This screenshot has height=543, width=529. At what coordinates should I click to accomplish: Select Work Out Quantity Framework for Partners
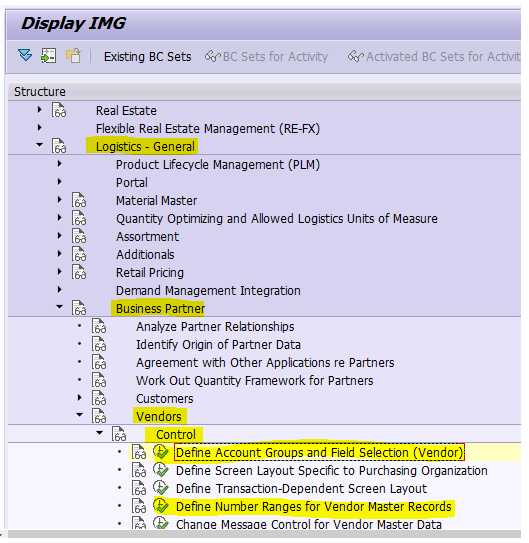coord(254,381)
